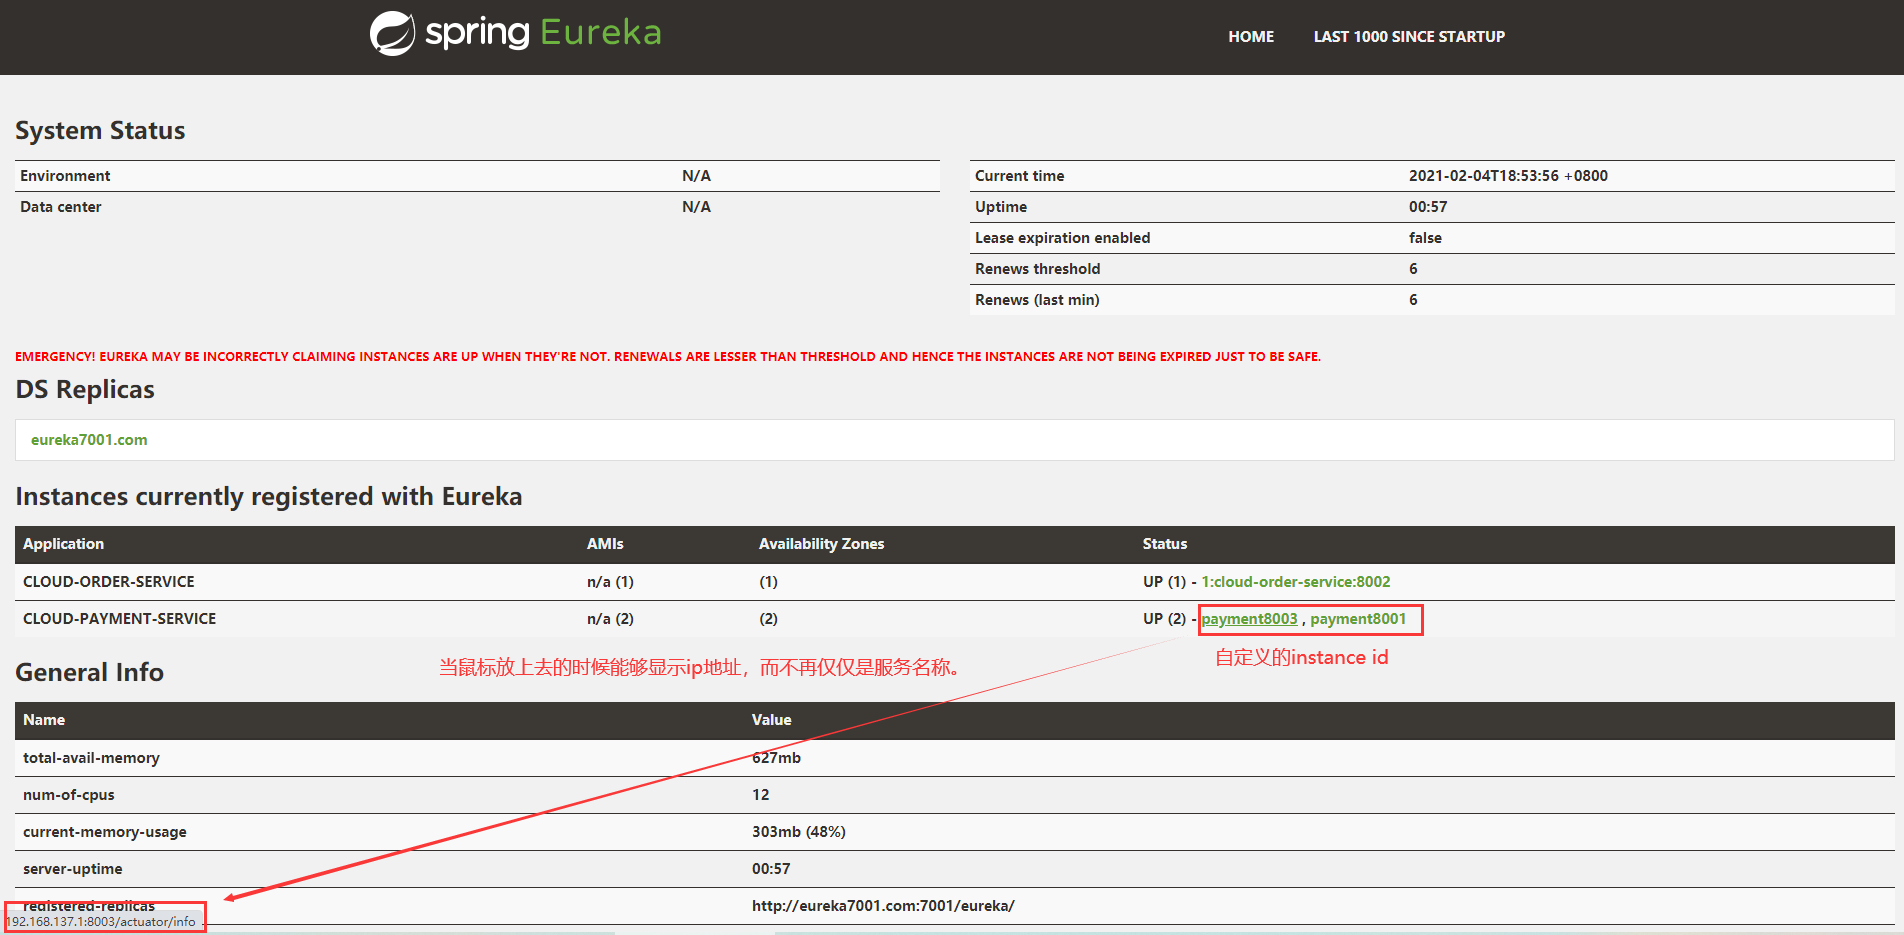Select the Environment label

click(65, 176)
